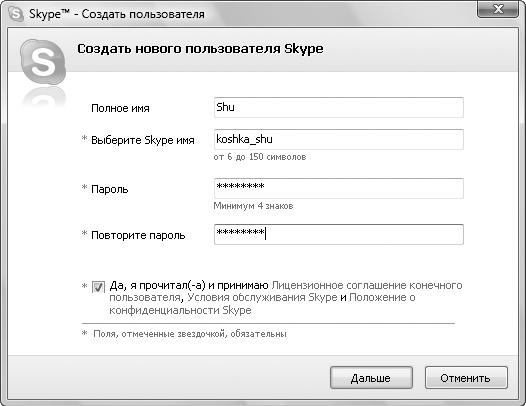Image resolution: width=526 pixels, height=406 pixels.
Task: Click the Минимум 4 знаков hint
Action: (x=253, y=206)
